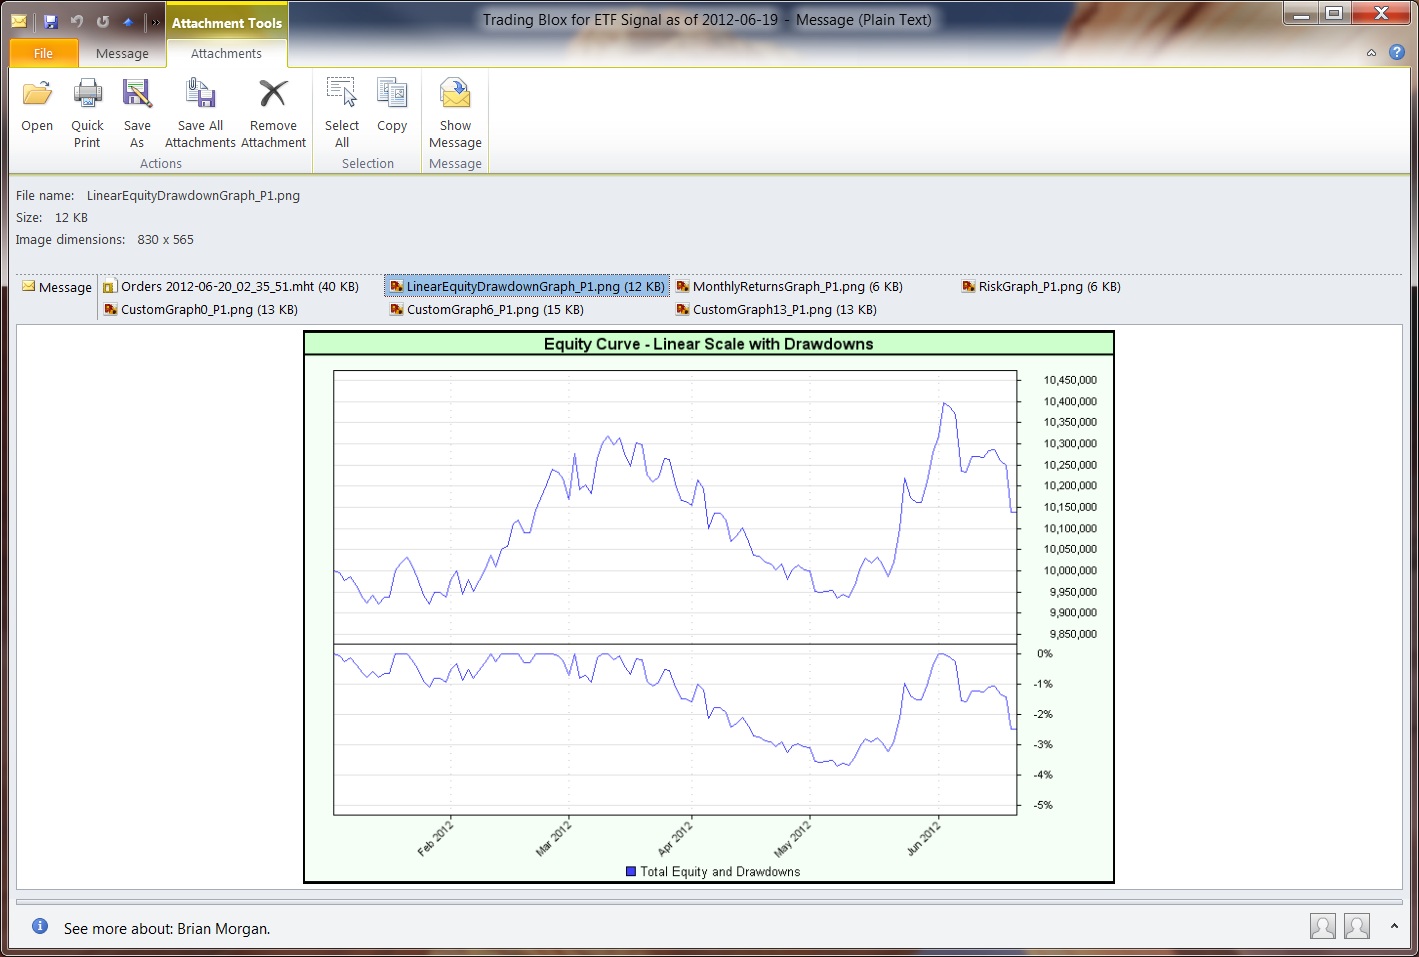Select the Attachments ribbon tab
Screen dimensions: 1419x957
click(x=226, y=53)
